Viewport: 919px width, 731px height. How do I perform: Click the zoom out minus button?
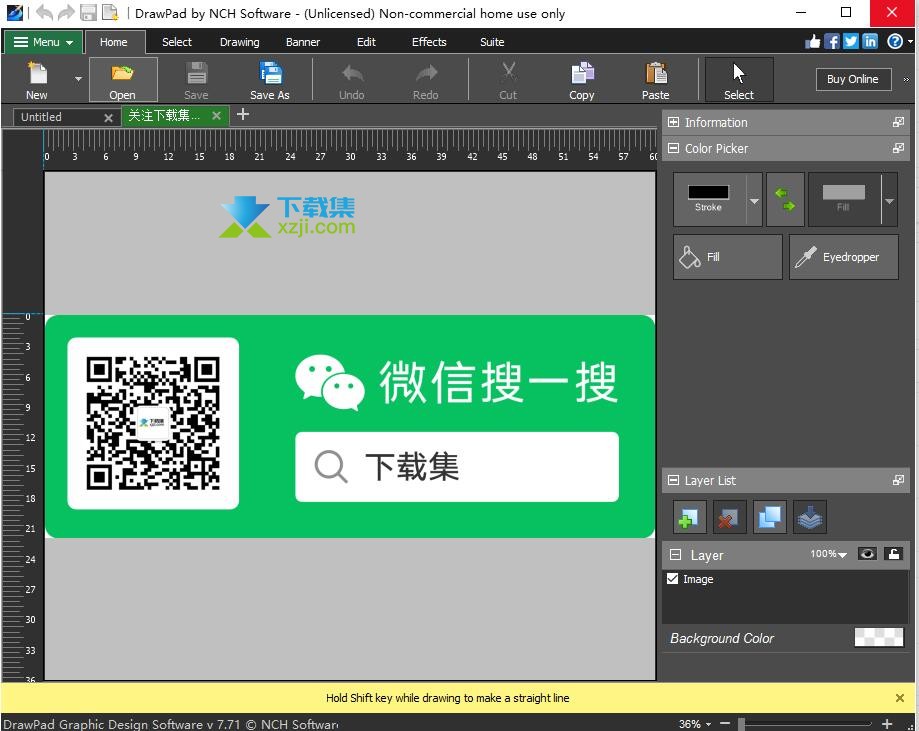point(724,724)
